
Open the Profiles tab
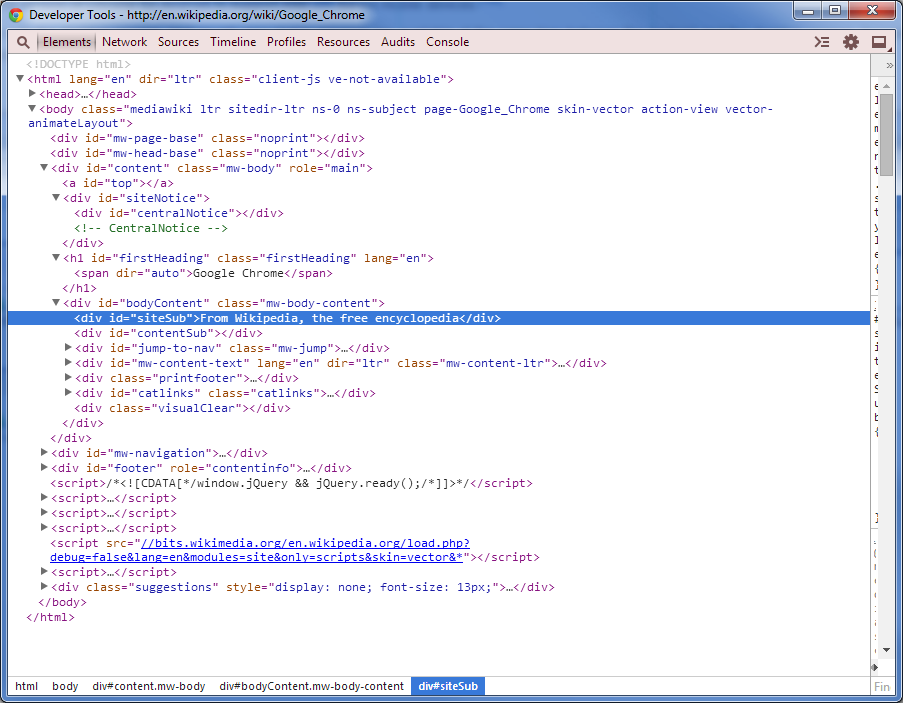[x=286, y=42]
